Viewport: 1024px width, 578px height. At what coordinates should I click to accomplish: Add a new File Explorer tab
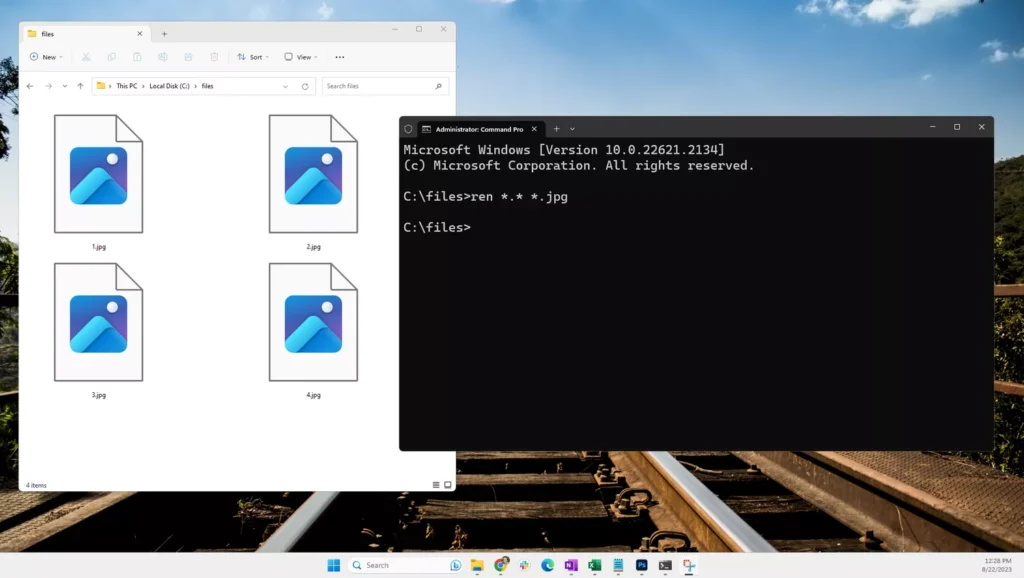pyautogui.click(x=165, y=34)
